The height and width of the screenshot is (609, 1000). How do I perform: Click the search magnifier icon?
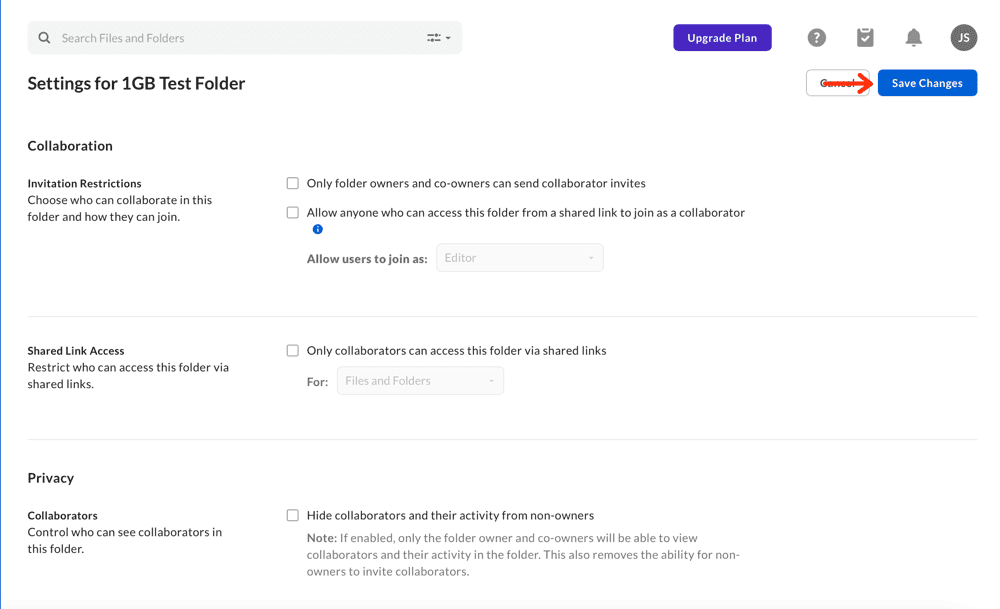[x=44, y=38]
